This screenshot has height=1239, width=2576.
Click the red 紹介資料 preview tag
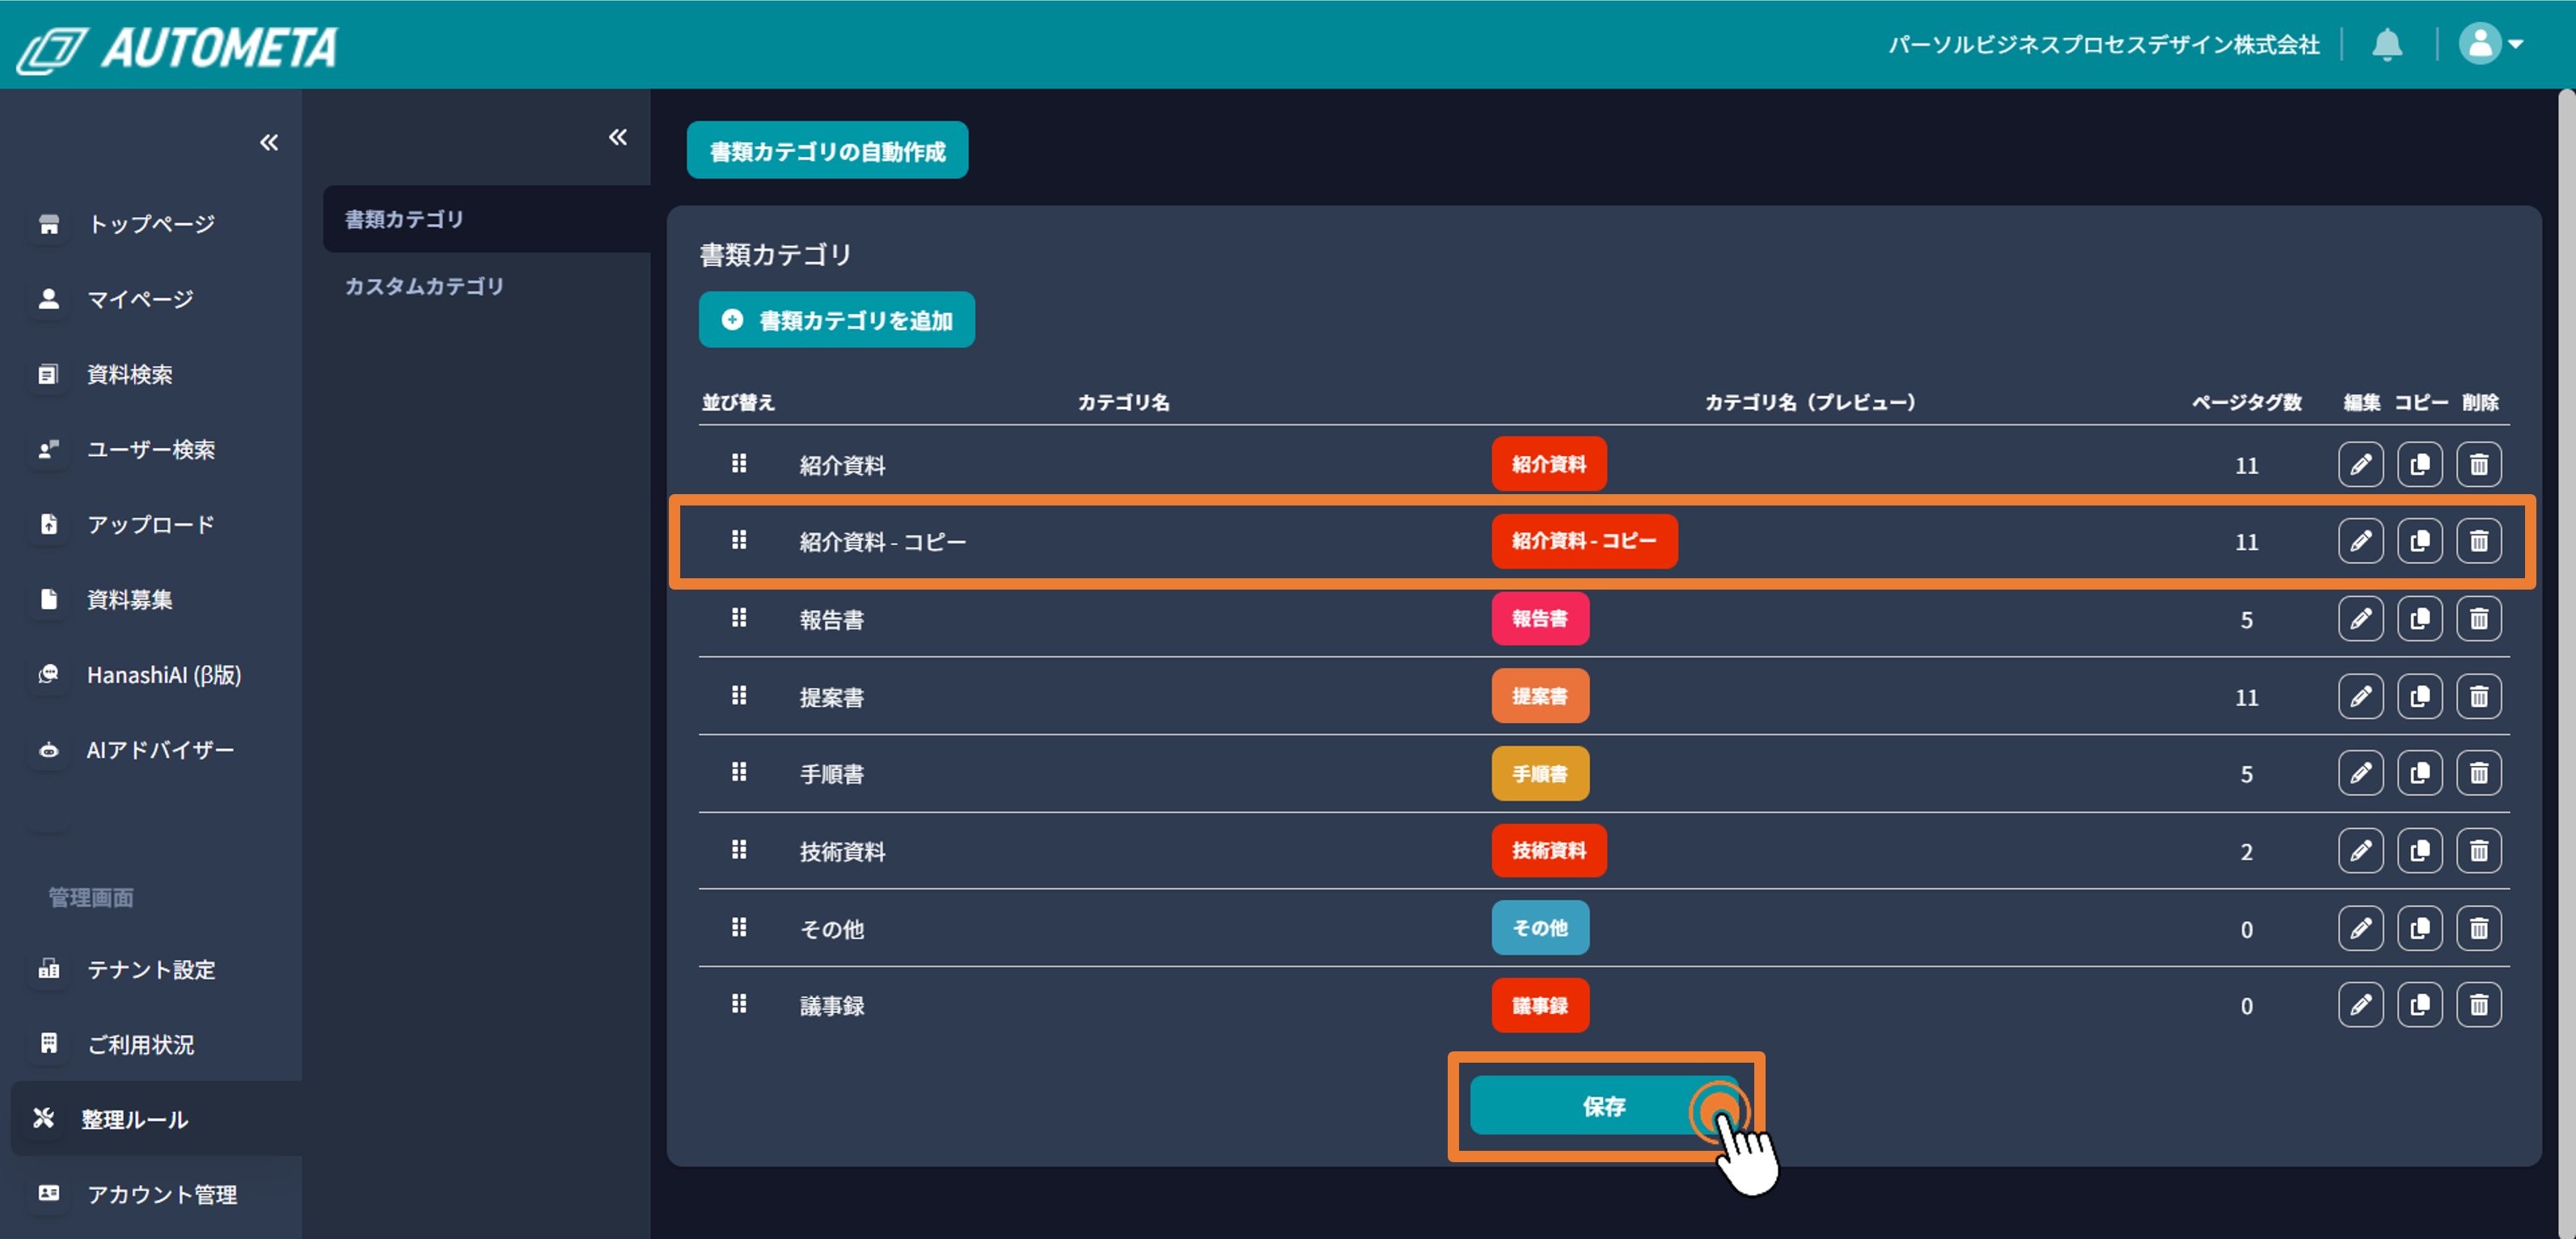(x=1549, y=464)
